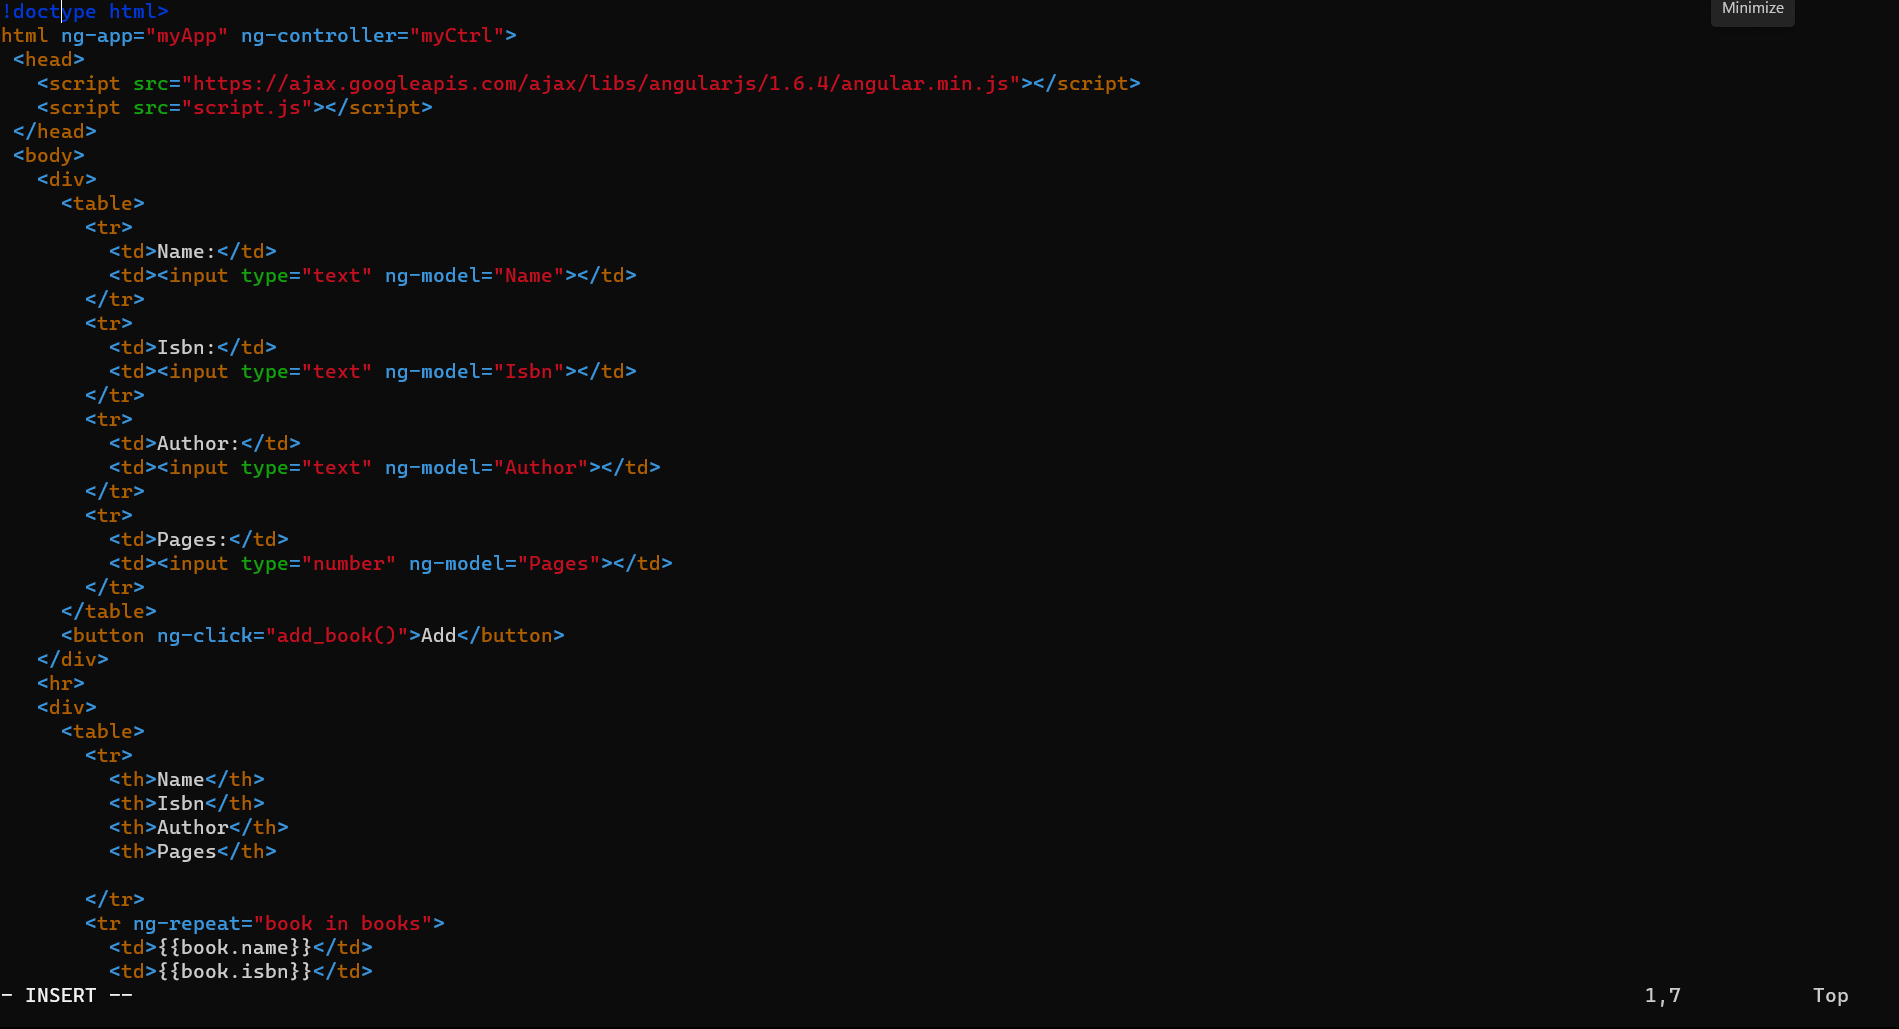The height and width of the screenshot is (1029, 1899).
Task: Click the ng-app="myApp" attribute
Action: click(145, 35)
